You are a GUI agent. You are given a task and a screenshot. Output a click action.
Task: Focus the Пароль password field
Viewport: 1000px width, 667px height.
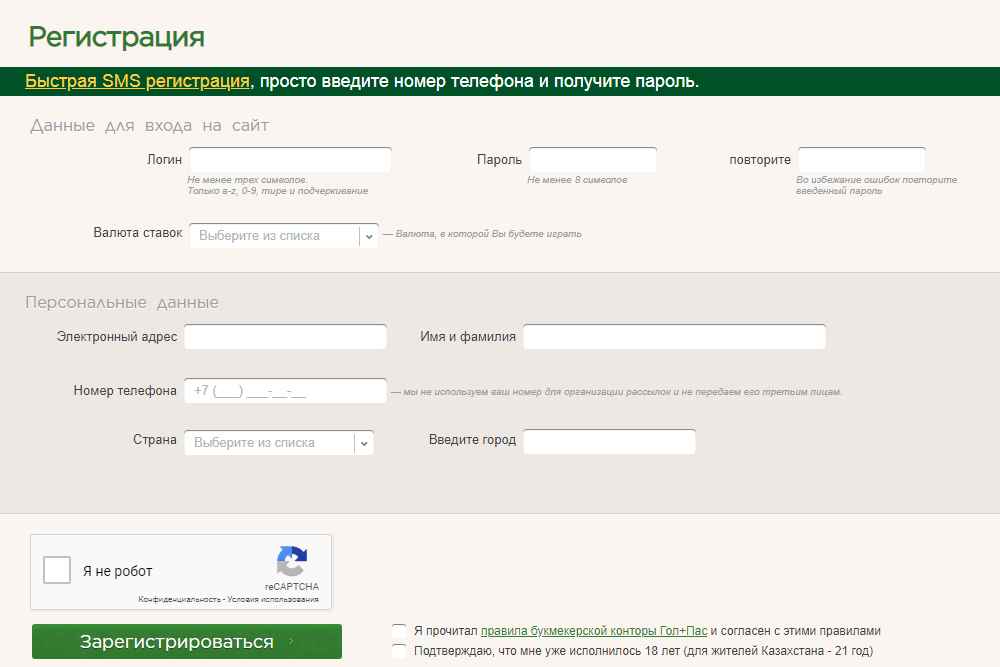click(x=592, y=160)
